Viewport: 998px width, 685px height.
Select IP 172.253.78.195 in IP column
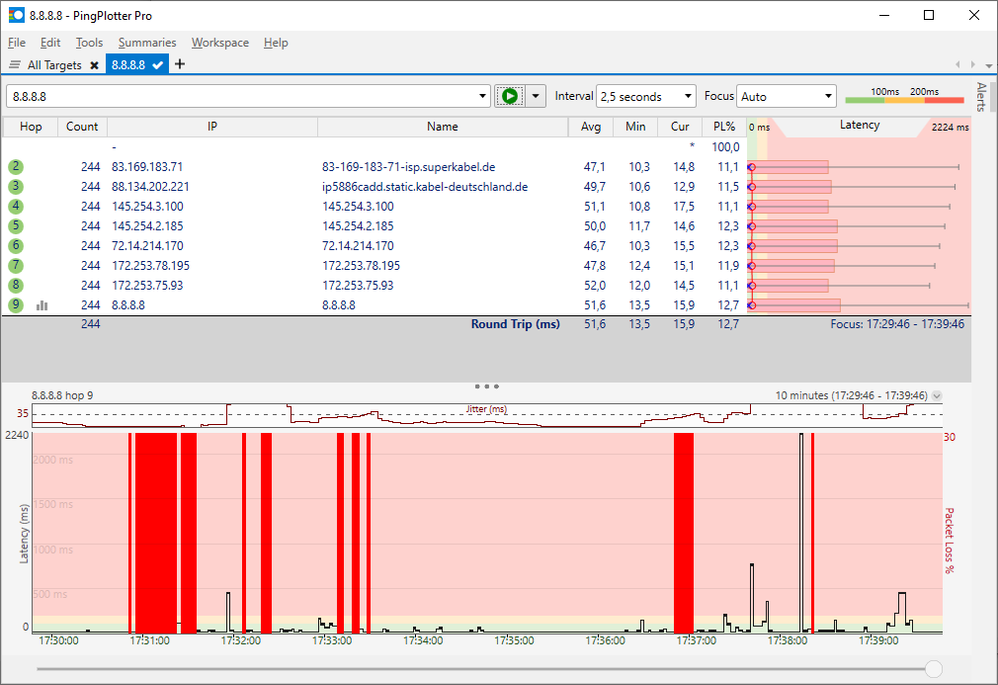[x=151, y=265]
